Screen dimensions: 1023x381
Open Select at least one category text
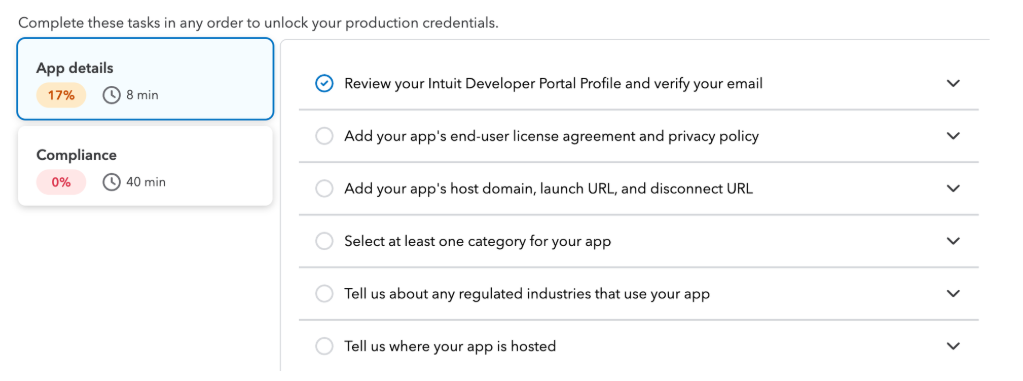478,241
